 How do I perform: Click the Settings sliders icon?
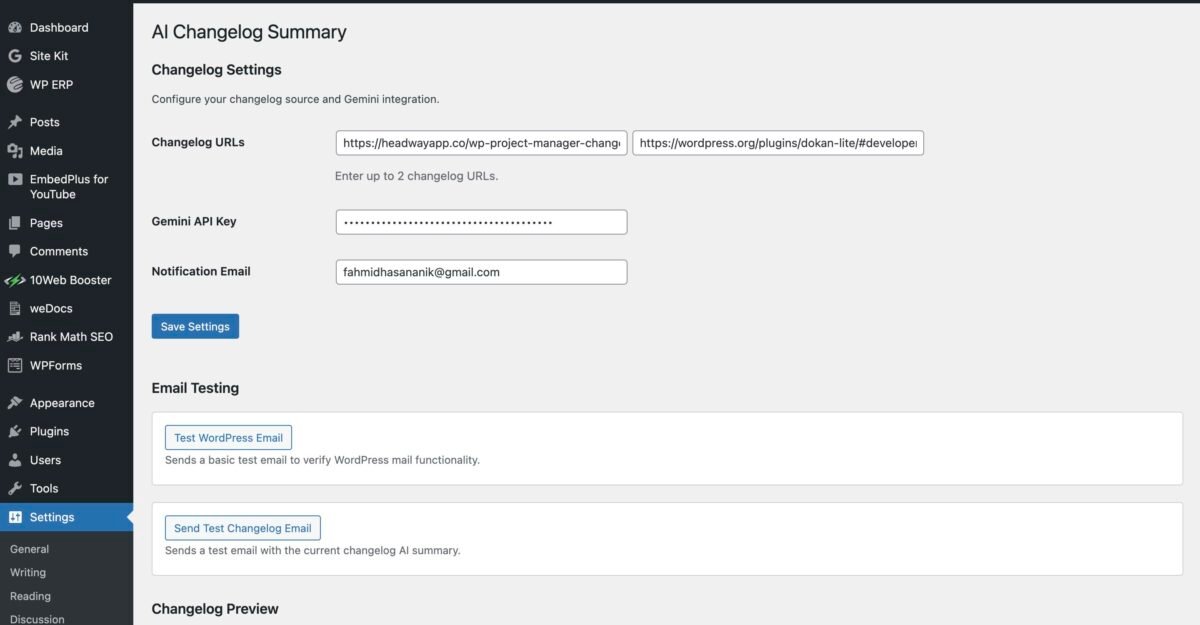coord(15,517)
